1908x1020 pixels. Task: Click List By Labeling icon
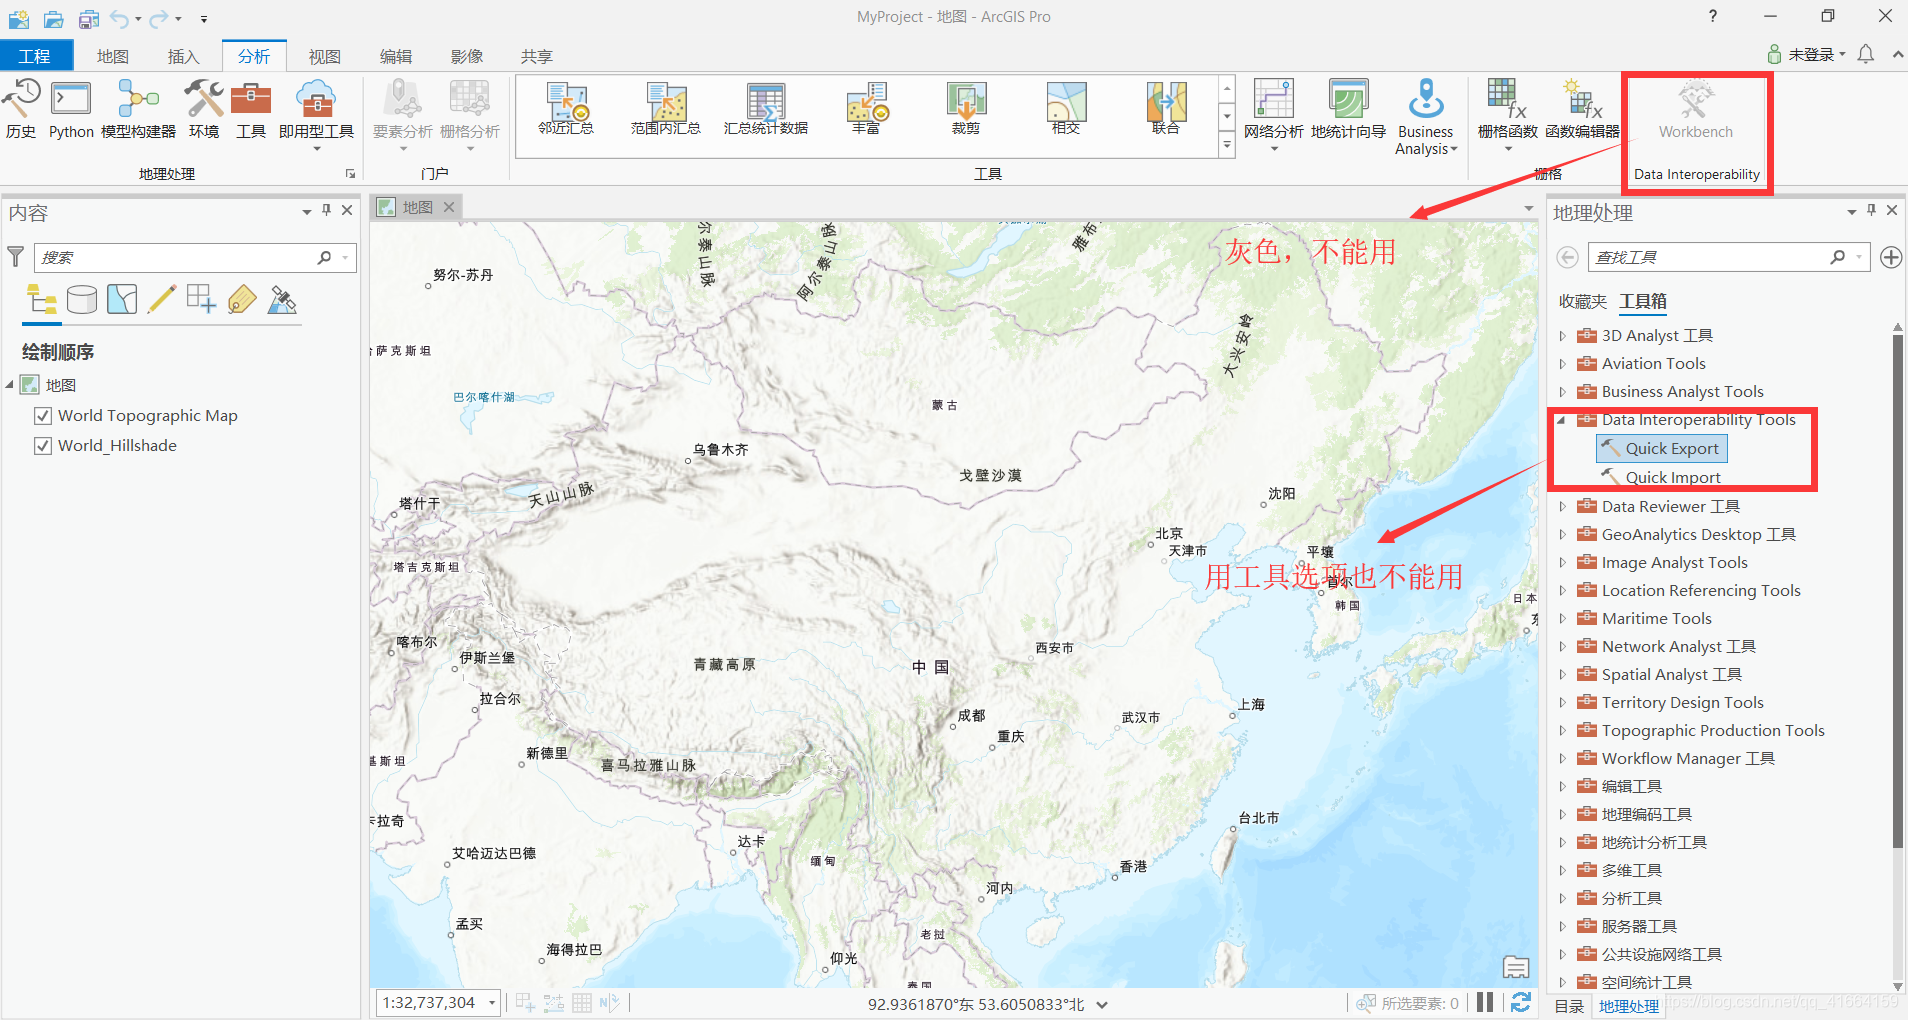[242, 299]
